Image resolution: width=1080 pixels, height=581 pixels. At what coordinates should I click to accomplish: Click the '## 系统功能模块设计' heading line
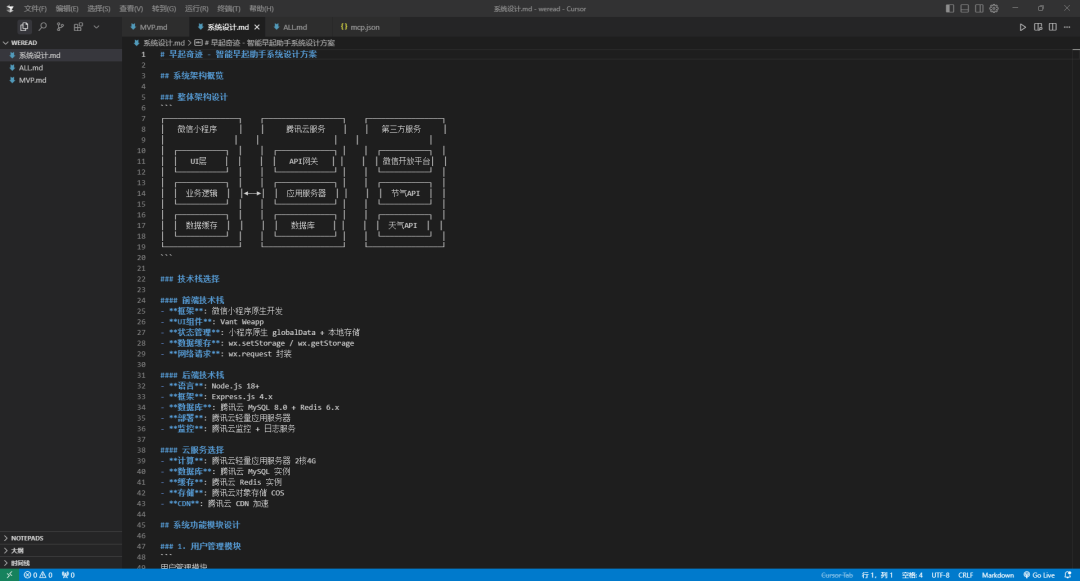[200, 525]
